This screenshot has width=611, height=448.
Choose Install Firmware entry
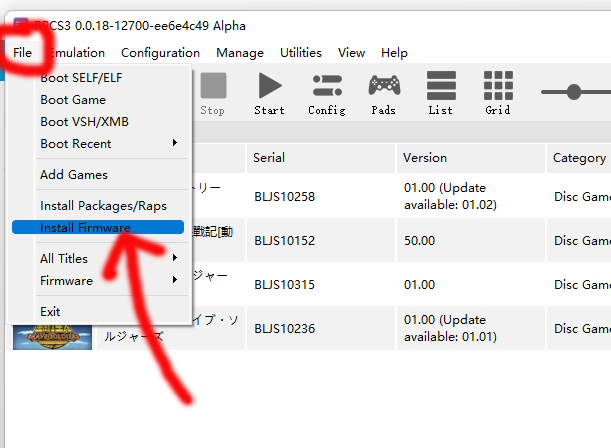click(x=98, y=227)
